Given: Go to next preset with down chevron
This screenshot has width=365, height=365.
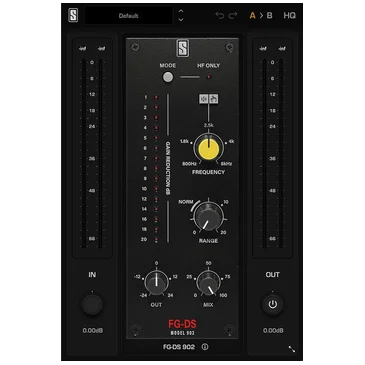Looking at the screenshot, I should pyautogui.click(x=181, y=20).
